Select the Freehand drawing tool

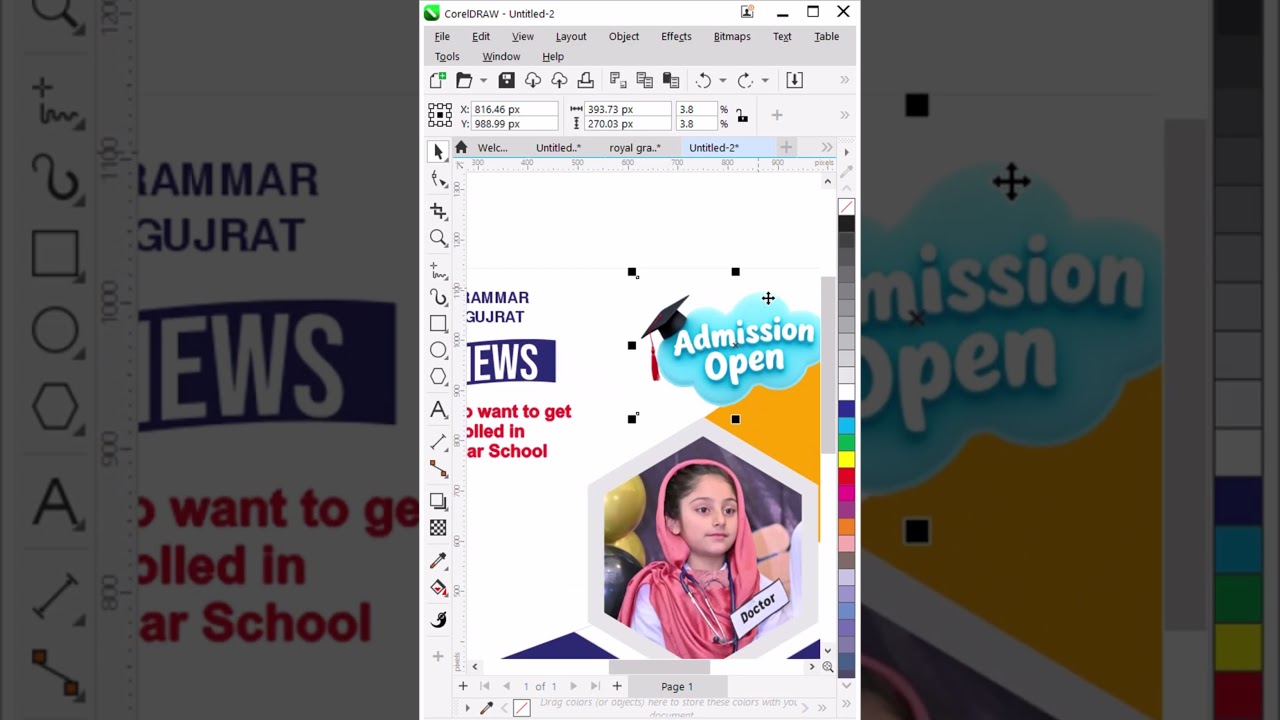click(438, 271)
